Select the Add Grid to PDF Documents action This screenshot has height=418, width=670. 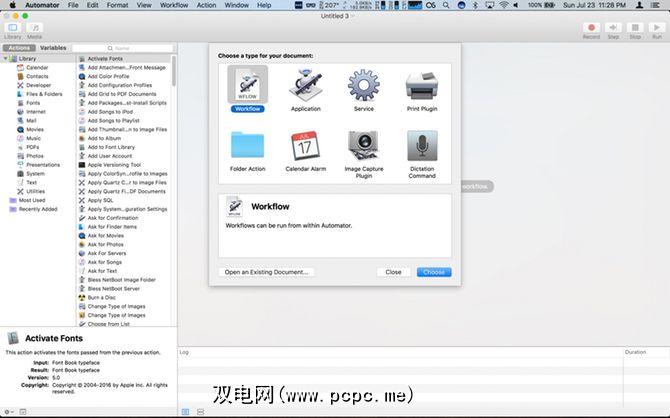[x=124, y=94]
